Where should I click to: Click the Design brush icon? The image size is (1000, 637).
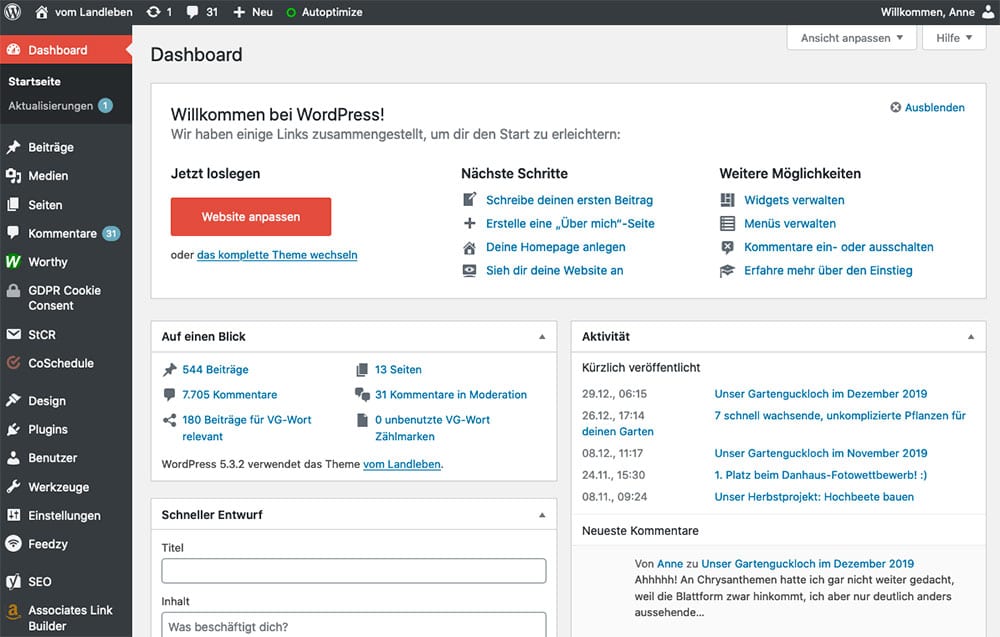(13, 400)
